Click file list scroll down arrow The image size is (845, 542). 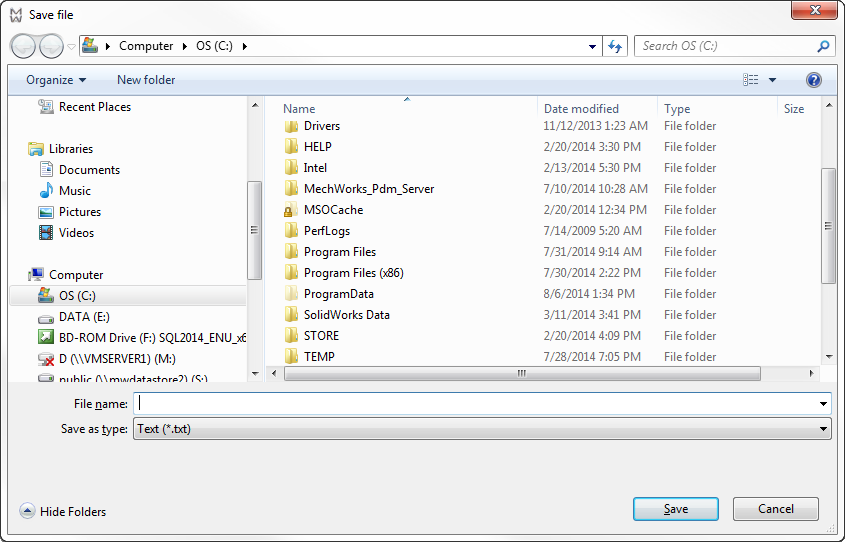pos(829,357)
